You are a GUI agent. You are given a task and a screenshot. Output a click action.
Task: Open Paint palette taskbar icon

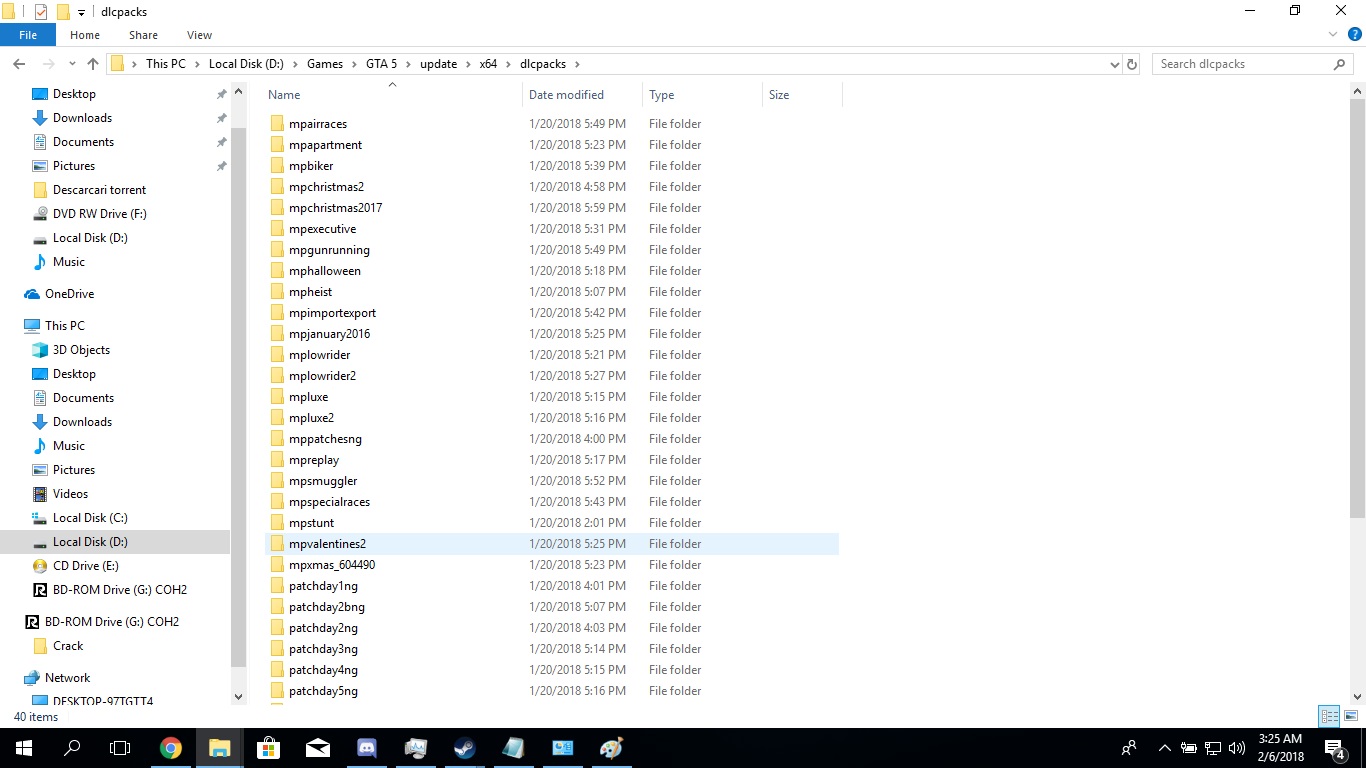pyautogui.click(x=612, y=748)
